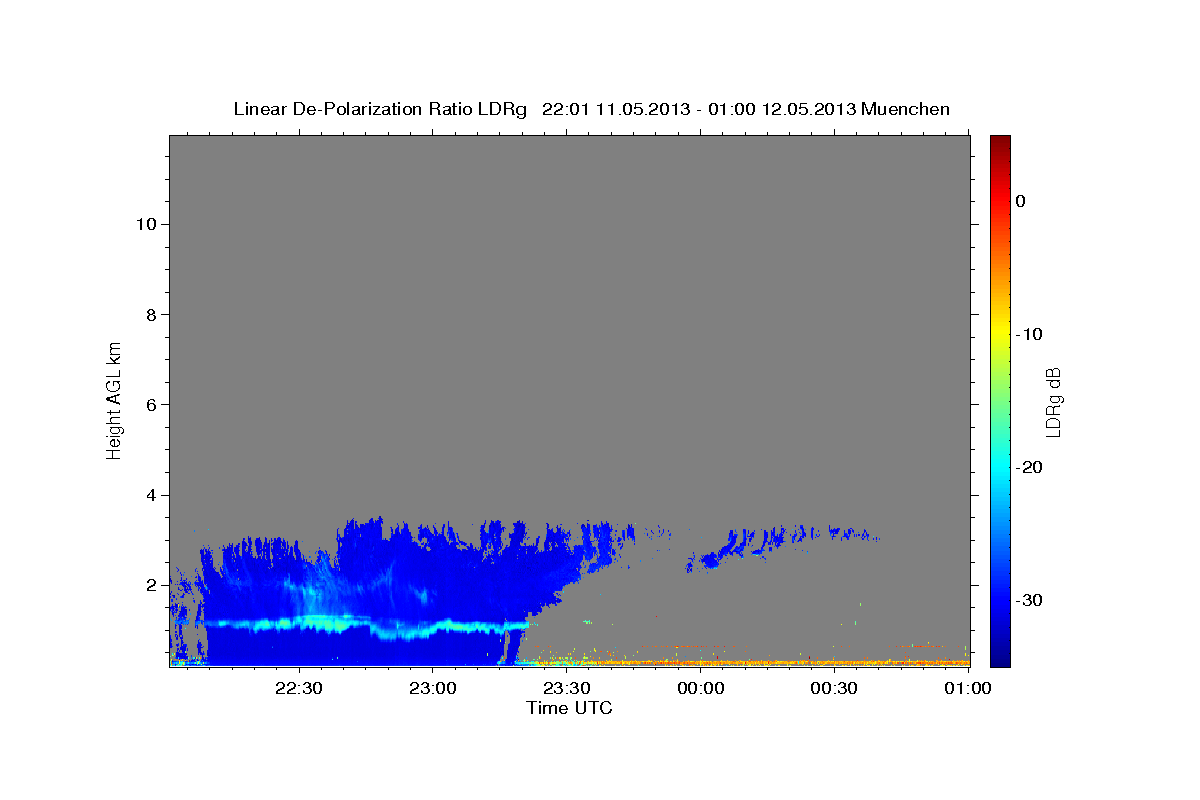Screen dimensions: 1200x800
Task: Click colorbar value 0
Action: pos(1020,201)
